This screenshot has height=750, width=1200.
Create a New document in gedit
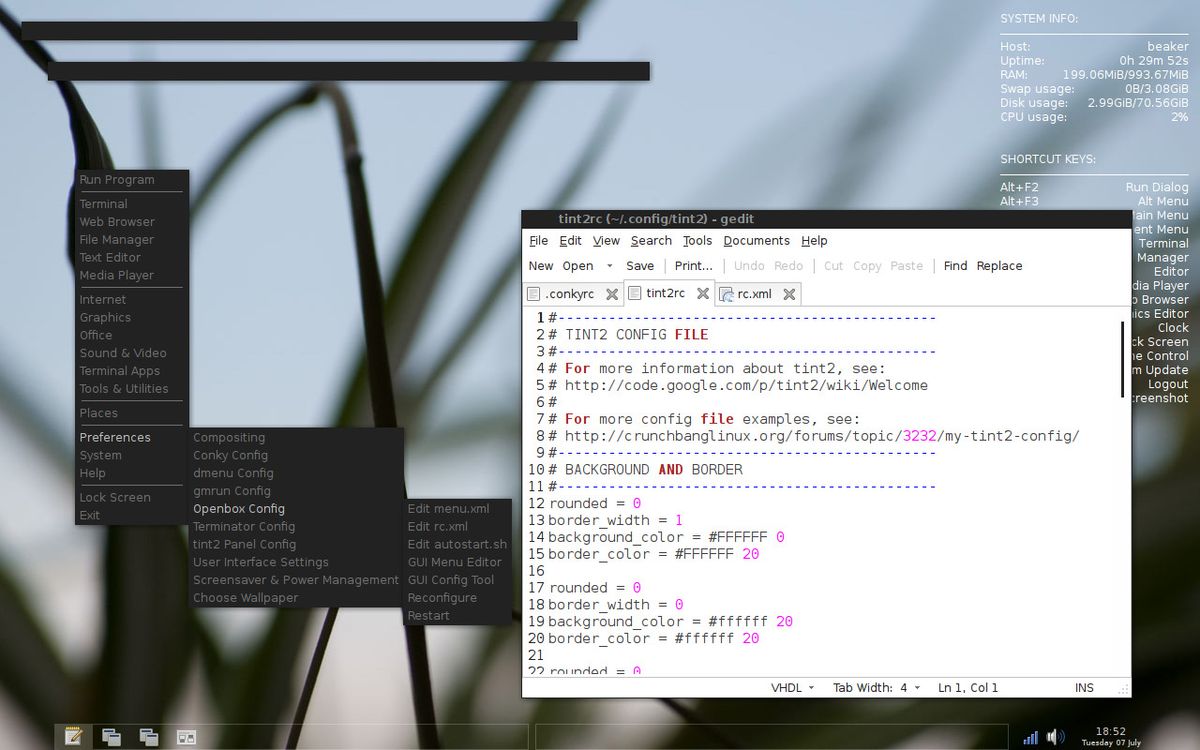[540, 266]
